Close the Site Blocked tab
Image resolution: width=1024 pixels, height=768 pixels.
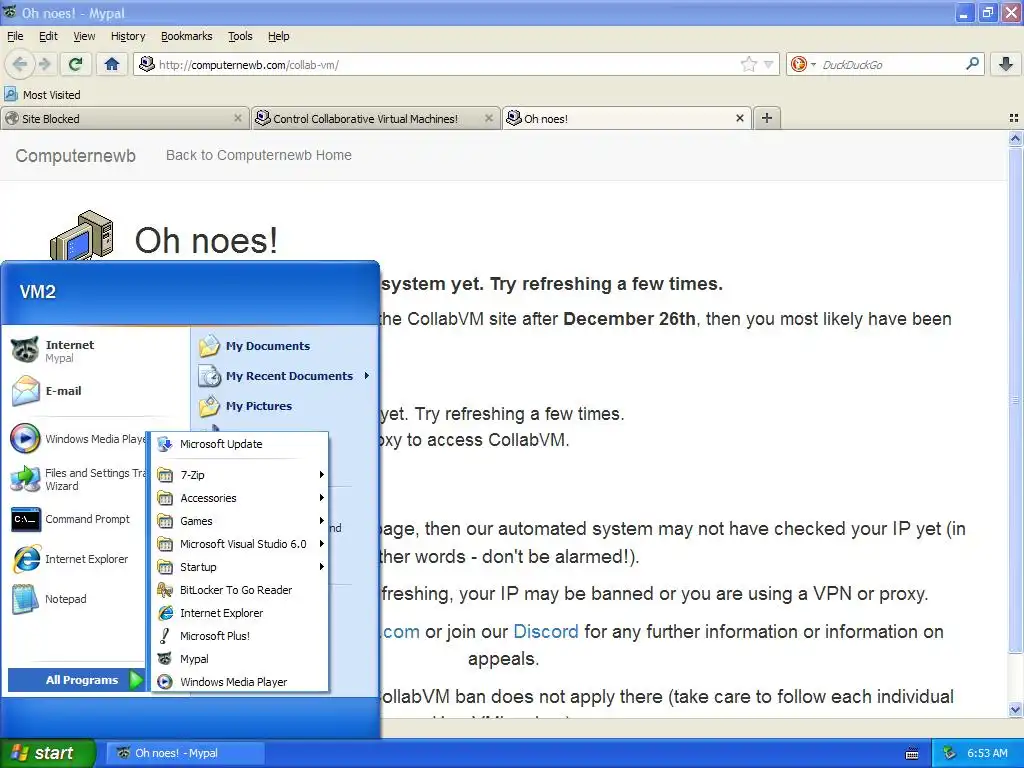(x=238, y=118)
